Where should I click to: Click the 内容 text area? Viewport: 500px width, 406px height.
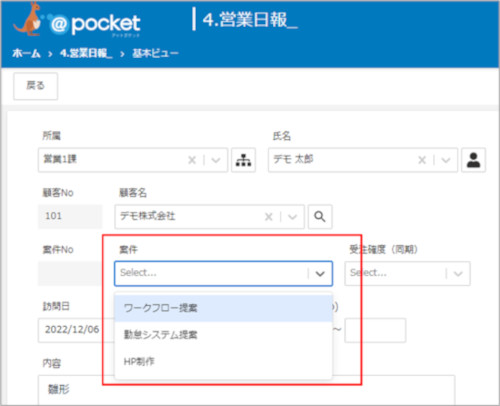[x=246, y=390]
